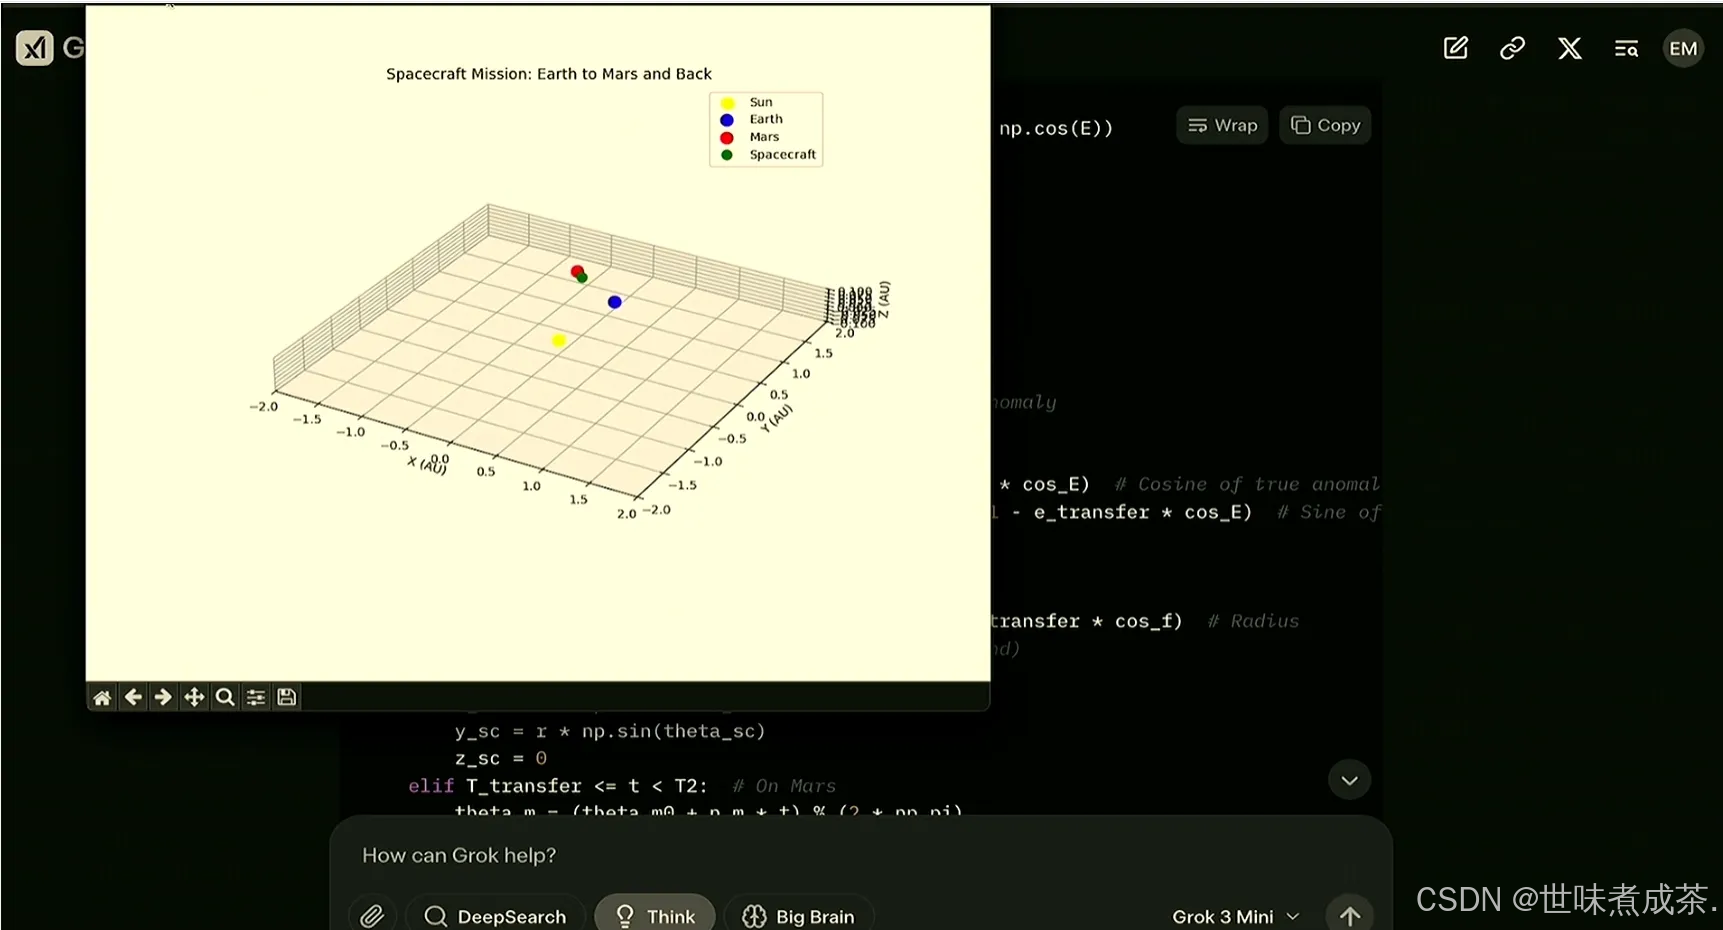Click the yellow Sun marker in plot
This screenshot has width=1723, height=930.
(559, 340)
